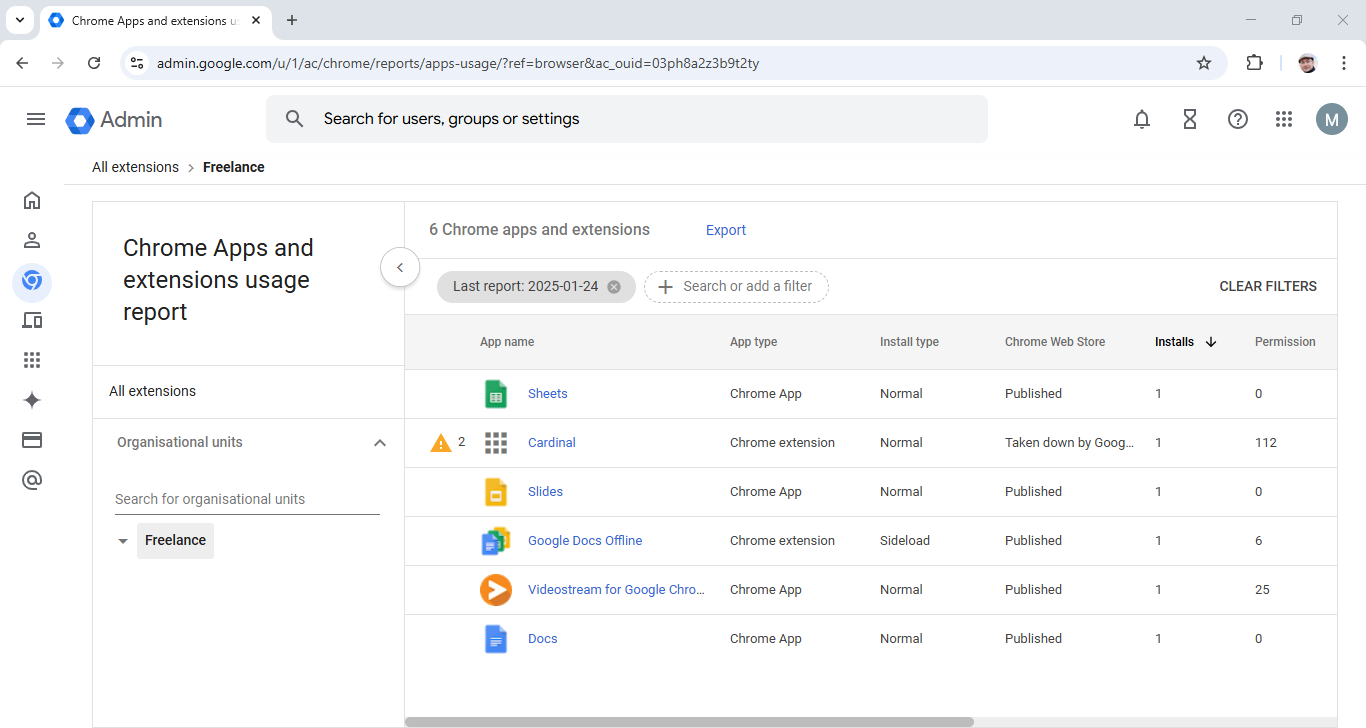This screenshot has width=1366, height=728.
Task: Go back to the previous page
Action: pyautogui.click(x=22, y=63)
